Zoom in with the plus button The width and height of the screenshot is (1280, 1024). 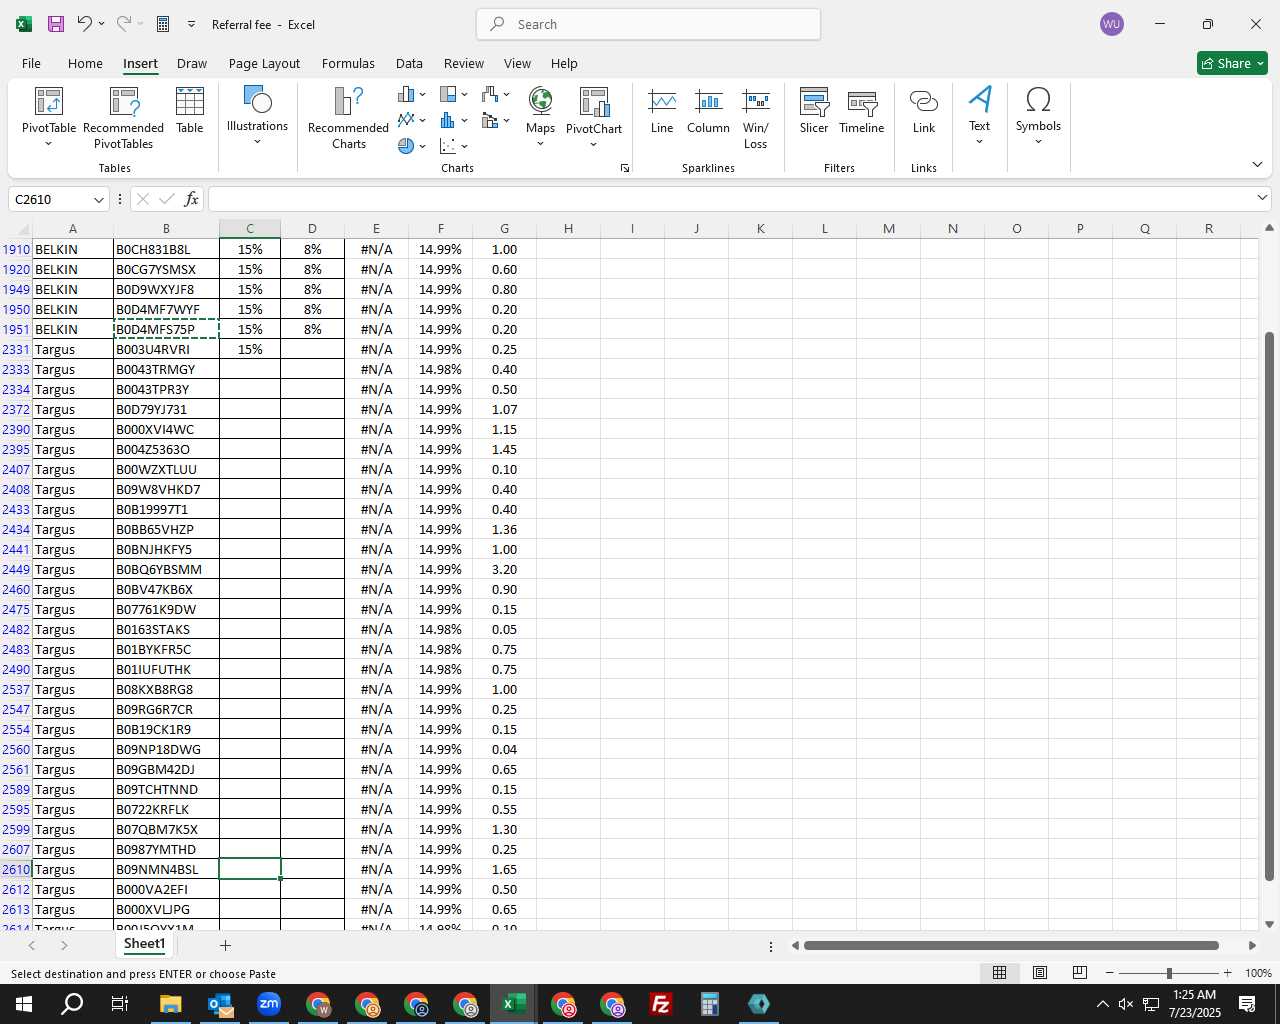[x=1228, y=973]
